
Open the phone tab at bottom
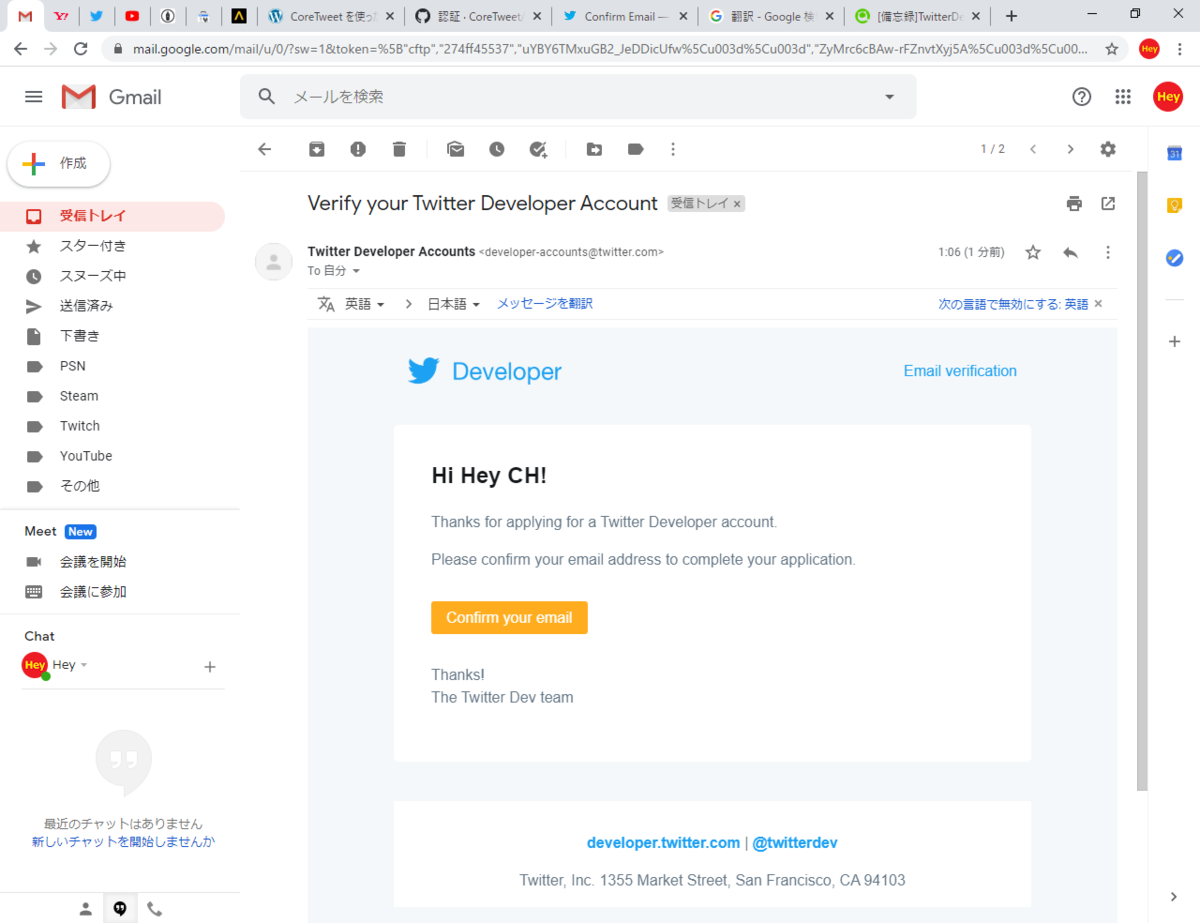click(x=154, y=908)
